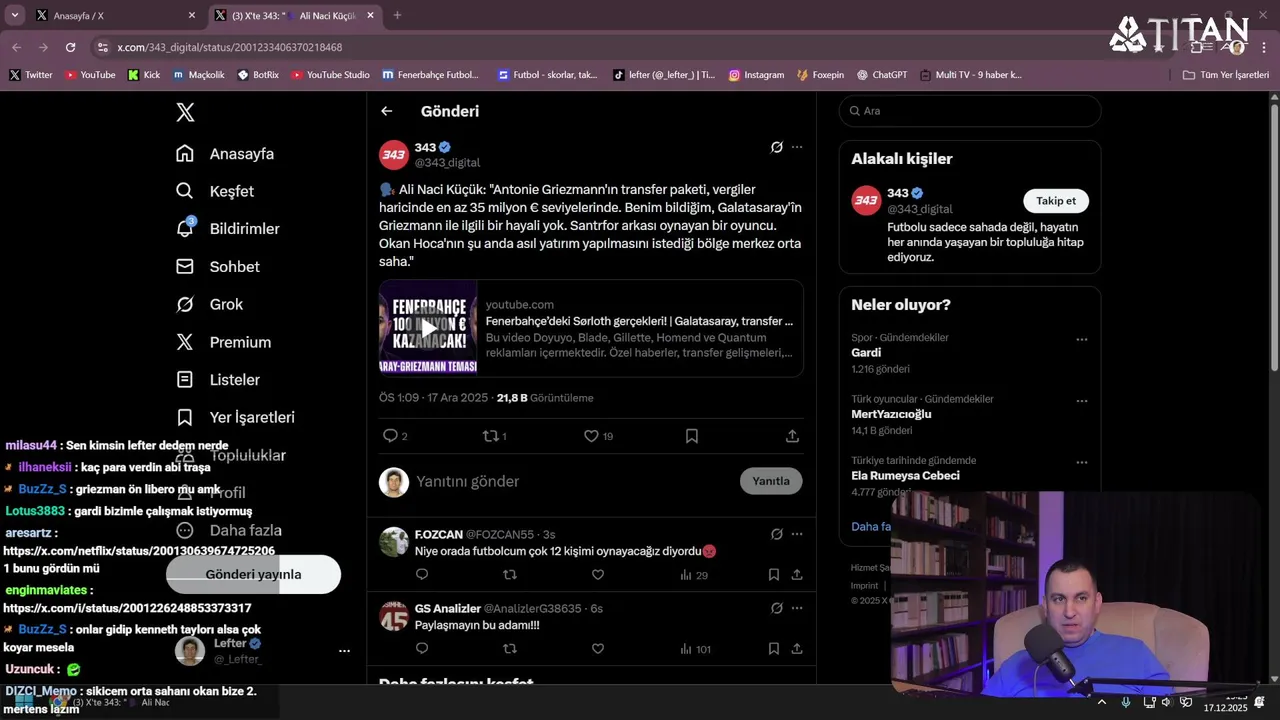This screenshot has height=720, width=1280.
Task: Switch to the Anasayfa / X tab
Action: [x=115, y=16]
